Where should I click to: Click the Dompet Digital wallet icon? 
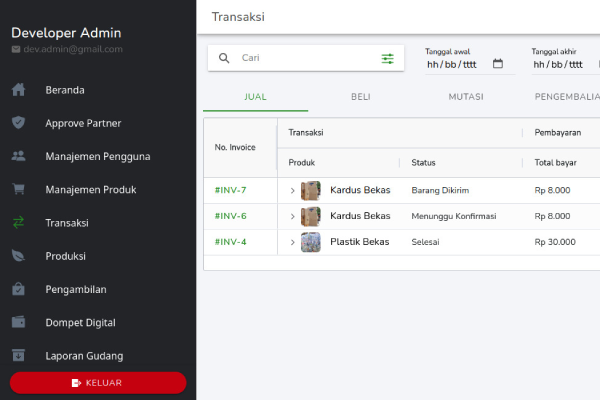tap(18, 322)
